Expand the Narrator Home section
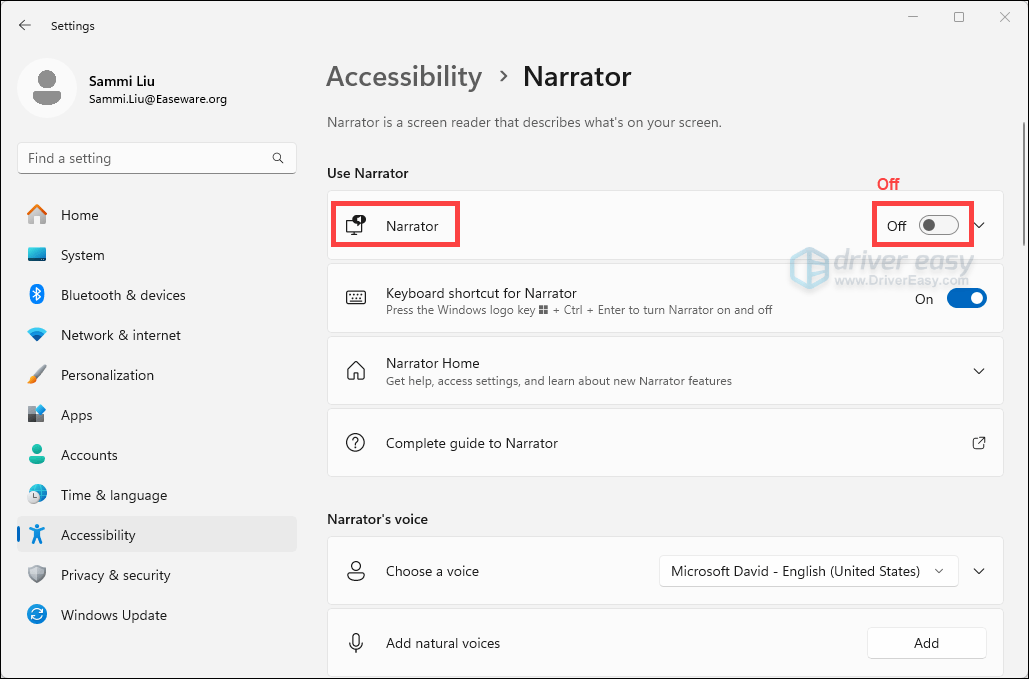The image size is (1029, 679). click(x=979, y=371)
